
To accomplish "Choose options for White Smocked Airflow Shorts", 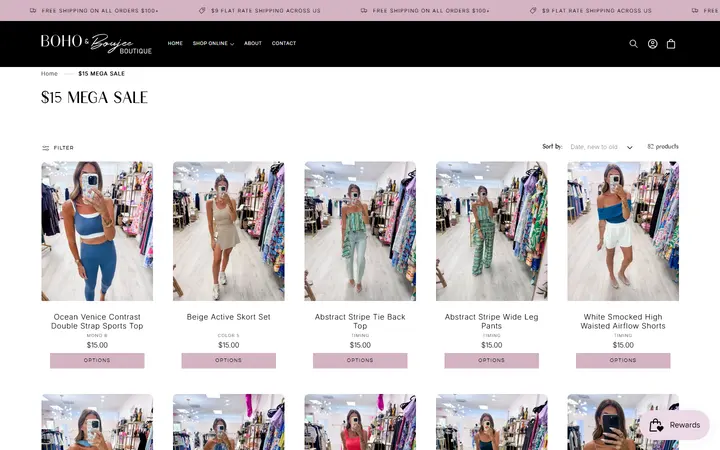I will pyautogui.click(x=623, y=360).
